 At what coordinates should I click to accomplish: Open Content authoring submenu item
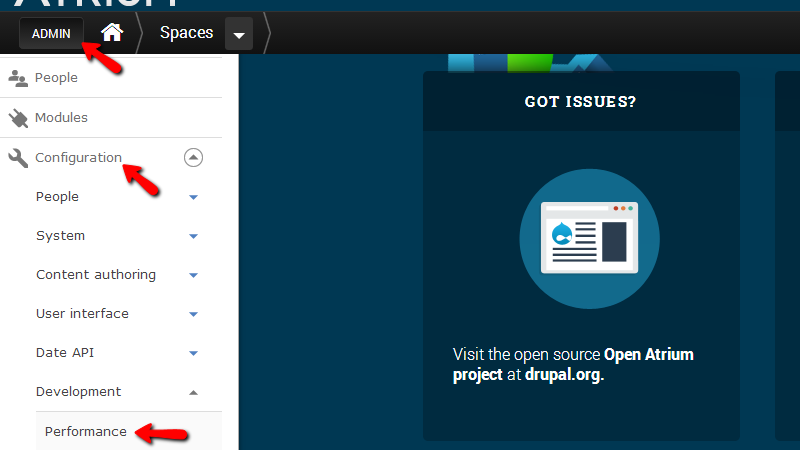click(96, 274)
